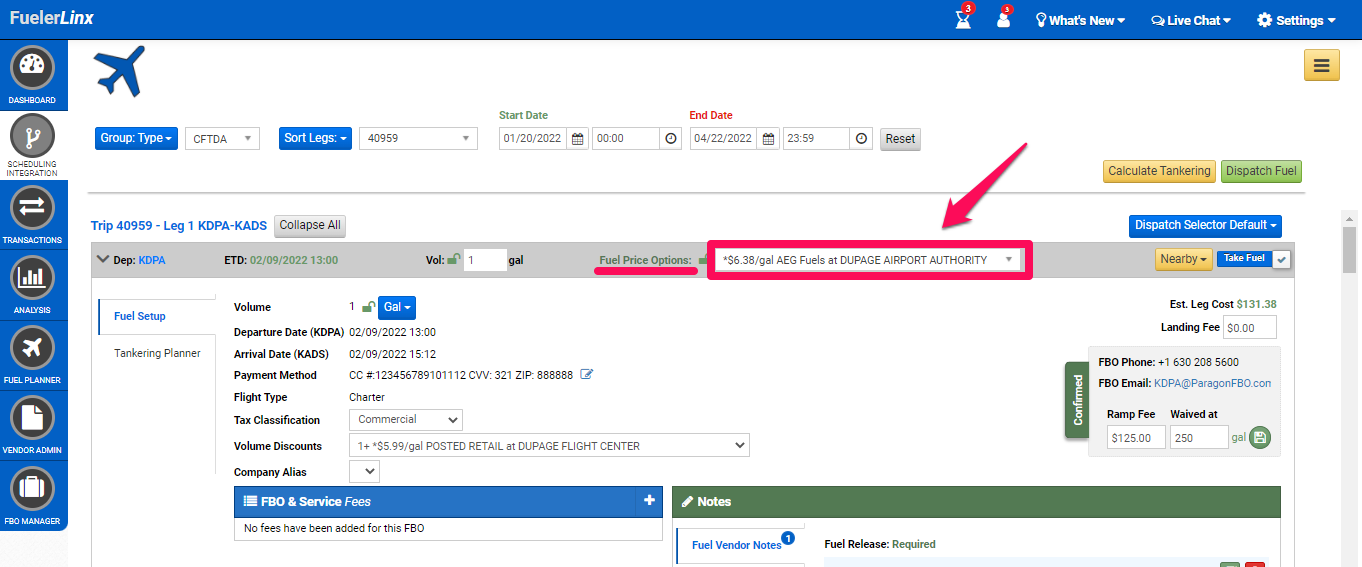The image size is (1362, 567).
Task: Switch to Tankering Planner tab
Action: pyautogui.click(x=157, y=353)
